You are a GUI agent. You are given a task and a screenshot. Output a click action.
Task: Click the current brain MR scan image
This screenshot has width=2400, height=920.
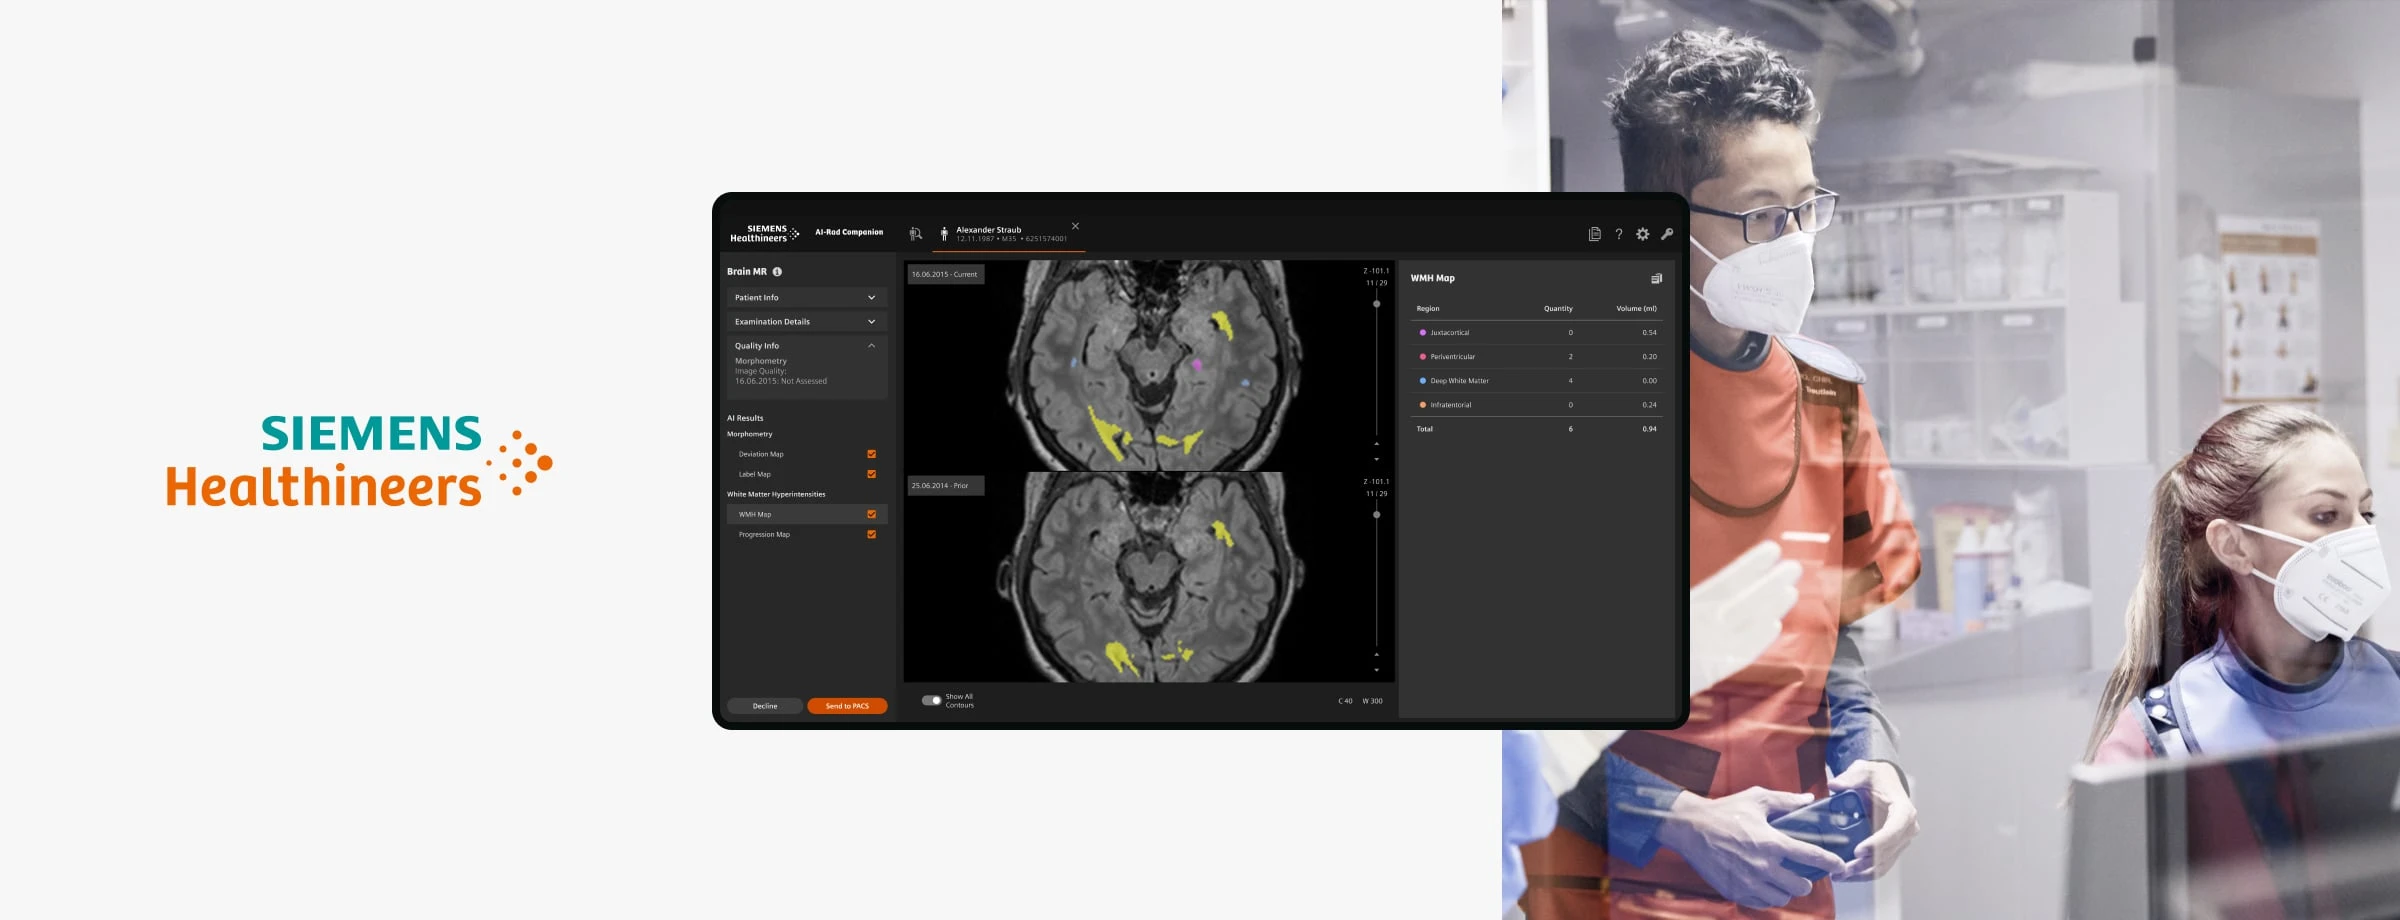coord(1150,366)
